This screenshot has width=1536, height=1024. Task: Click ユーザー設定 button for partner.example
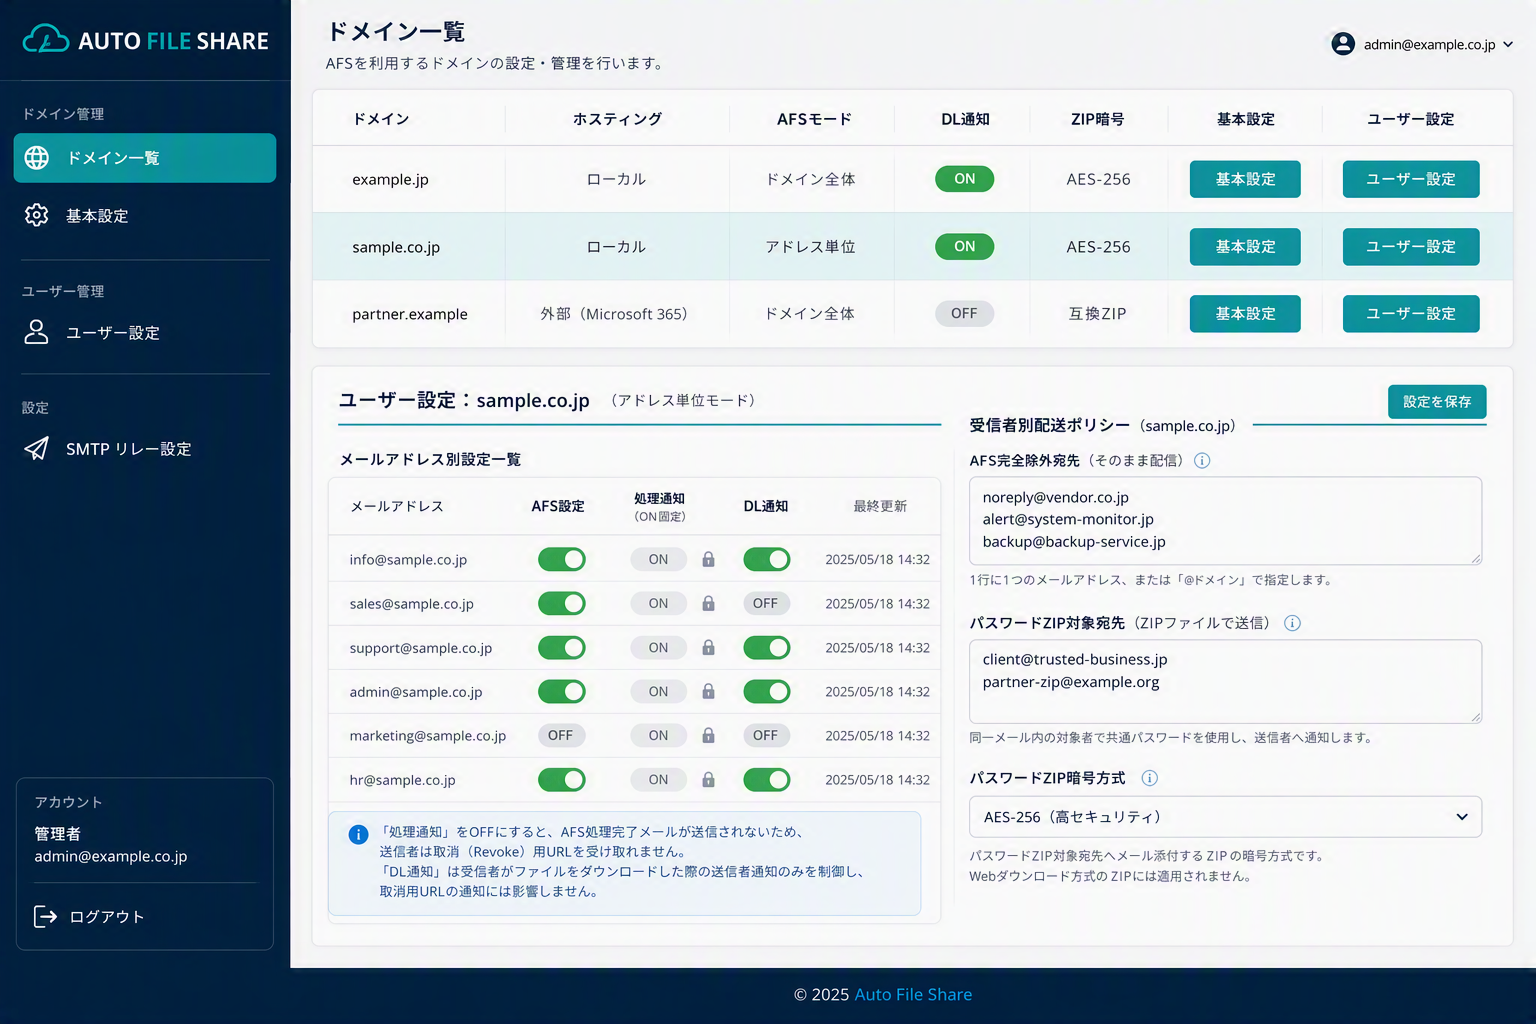[1411, 313]
